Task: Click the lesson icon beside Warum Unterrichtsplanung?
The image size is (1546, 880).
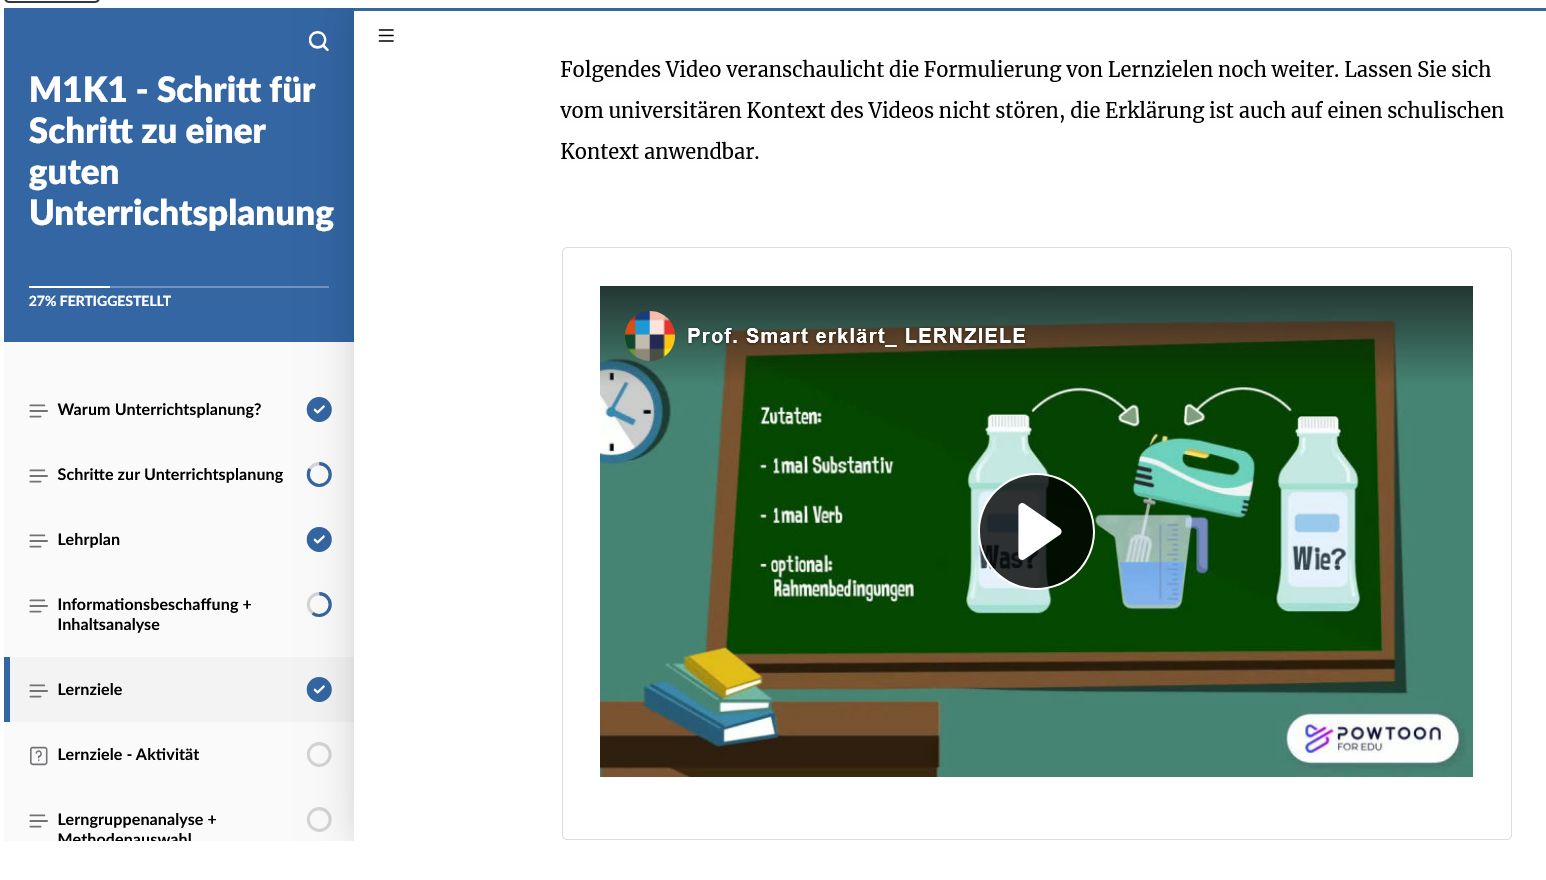Action: (x=38, y=410)
